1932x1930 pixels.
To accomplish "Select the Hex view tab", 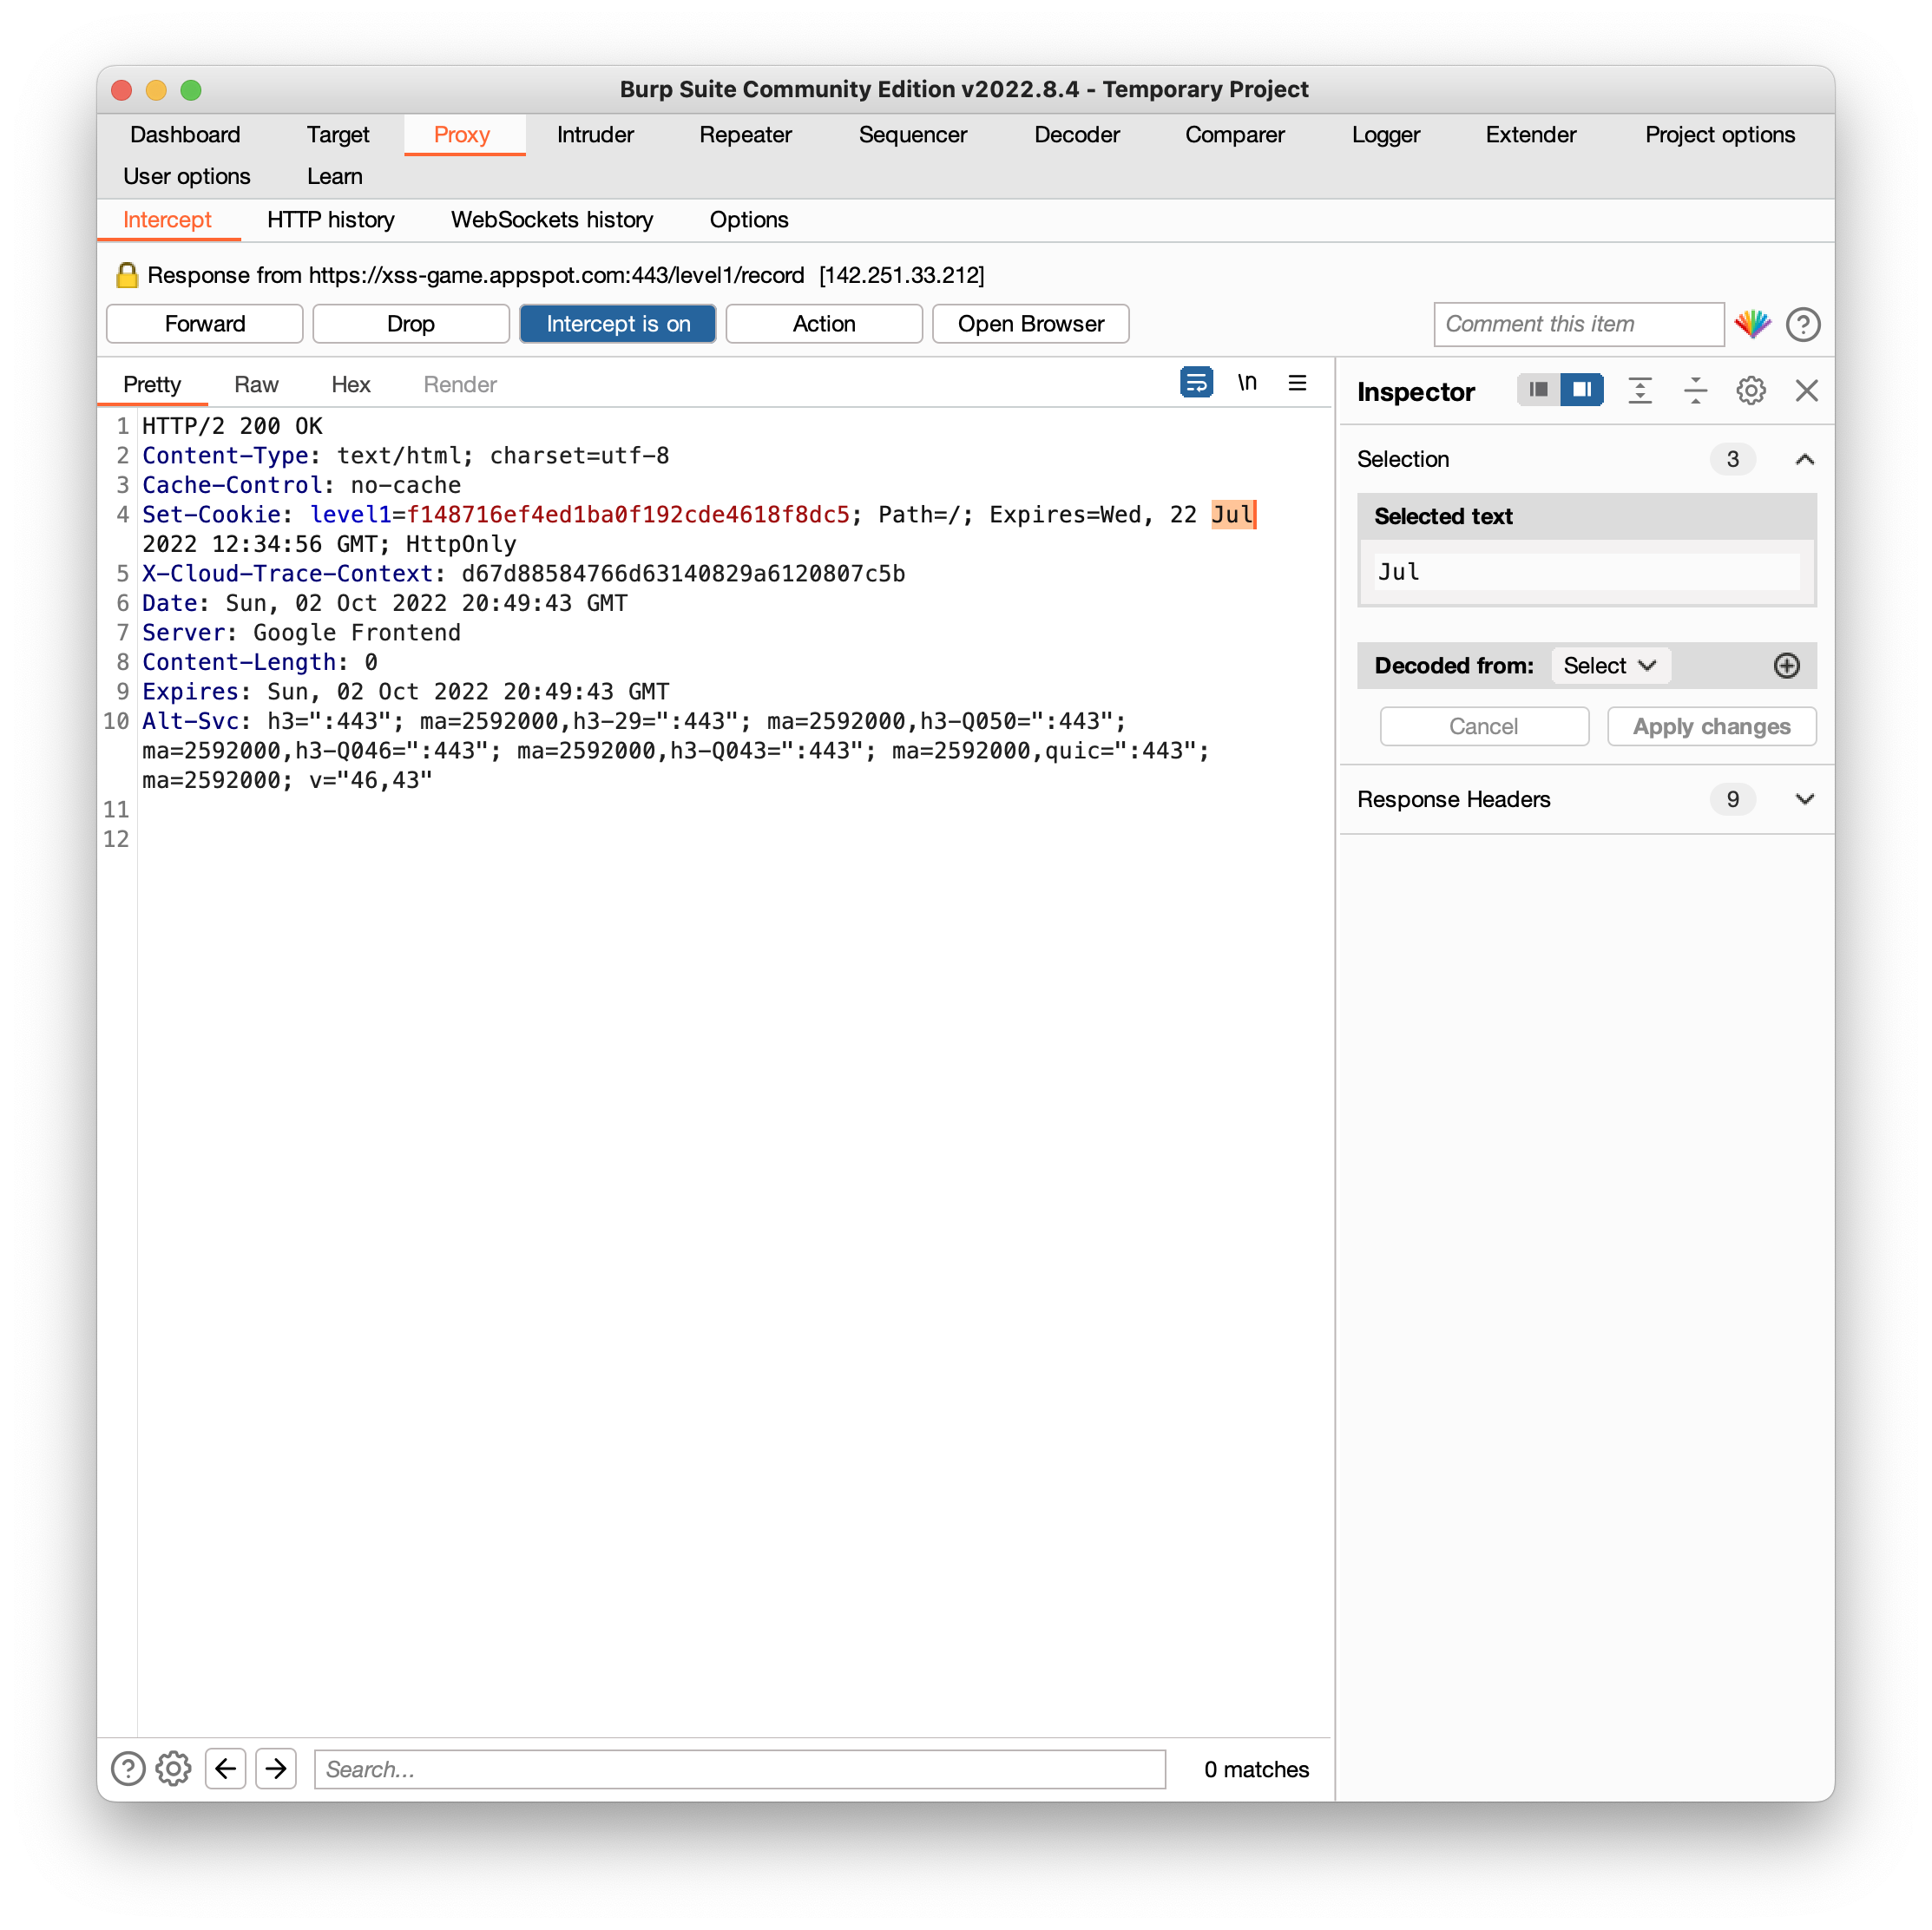I will coord(351,385).
